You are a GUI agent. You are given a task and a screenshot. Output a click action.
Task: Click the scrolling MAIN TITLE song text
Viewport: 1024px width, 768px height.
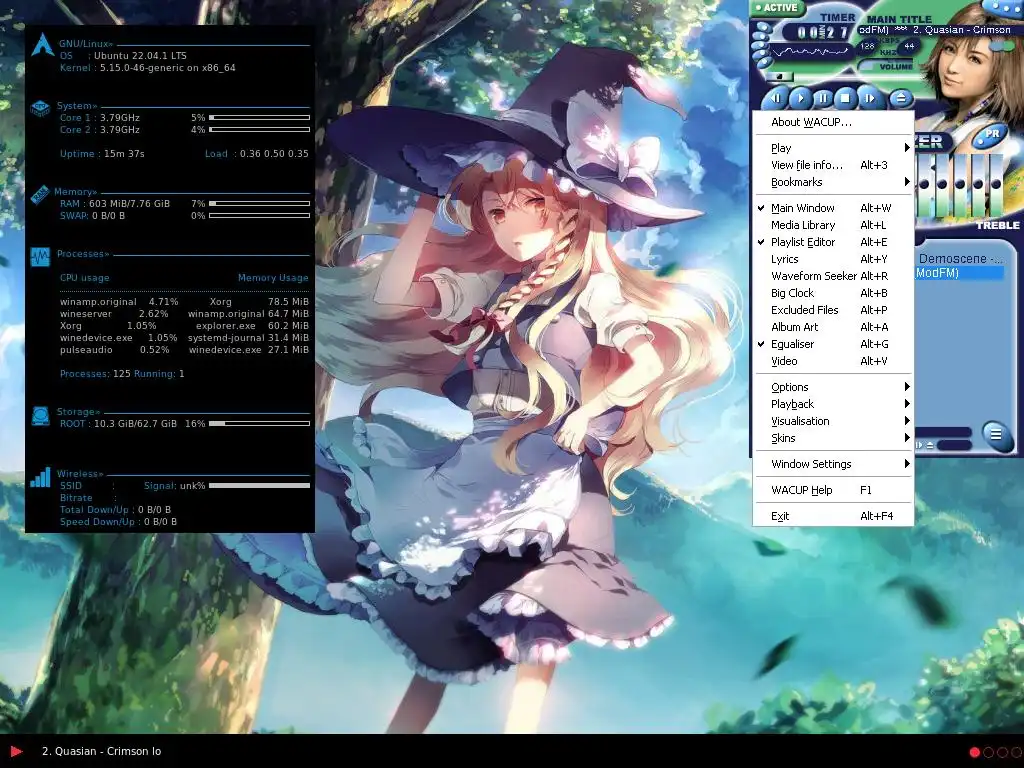935,30
